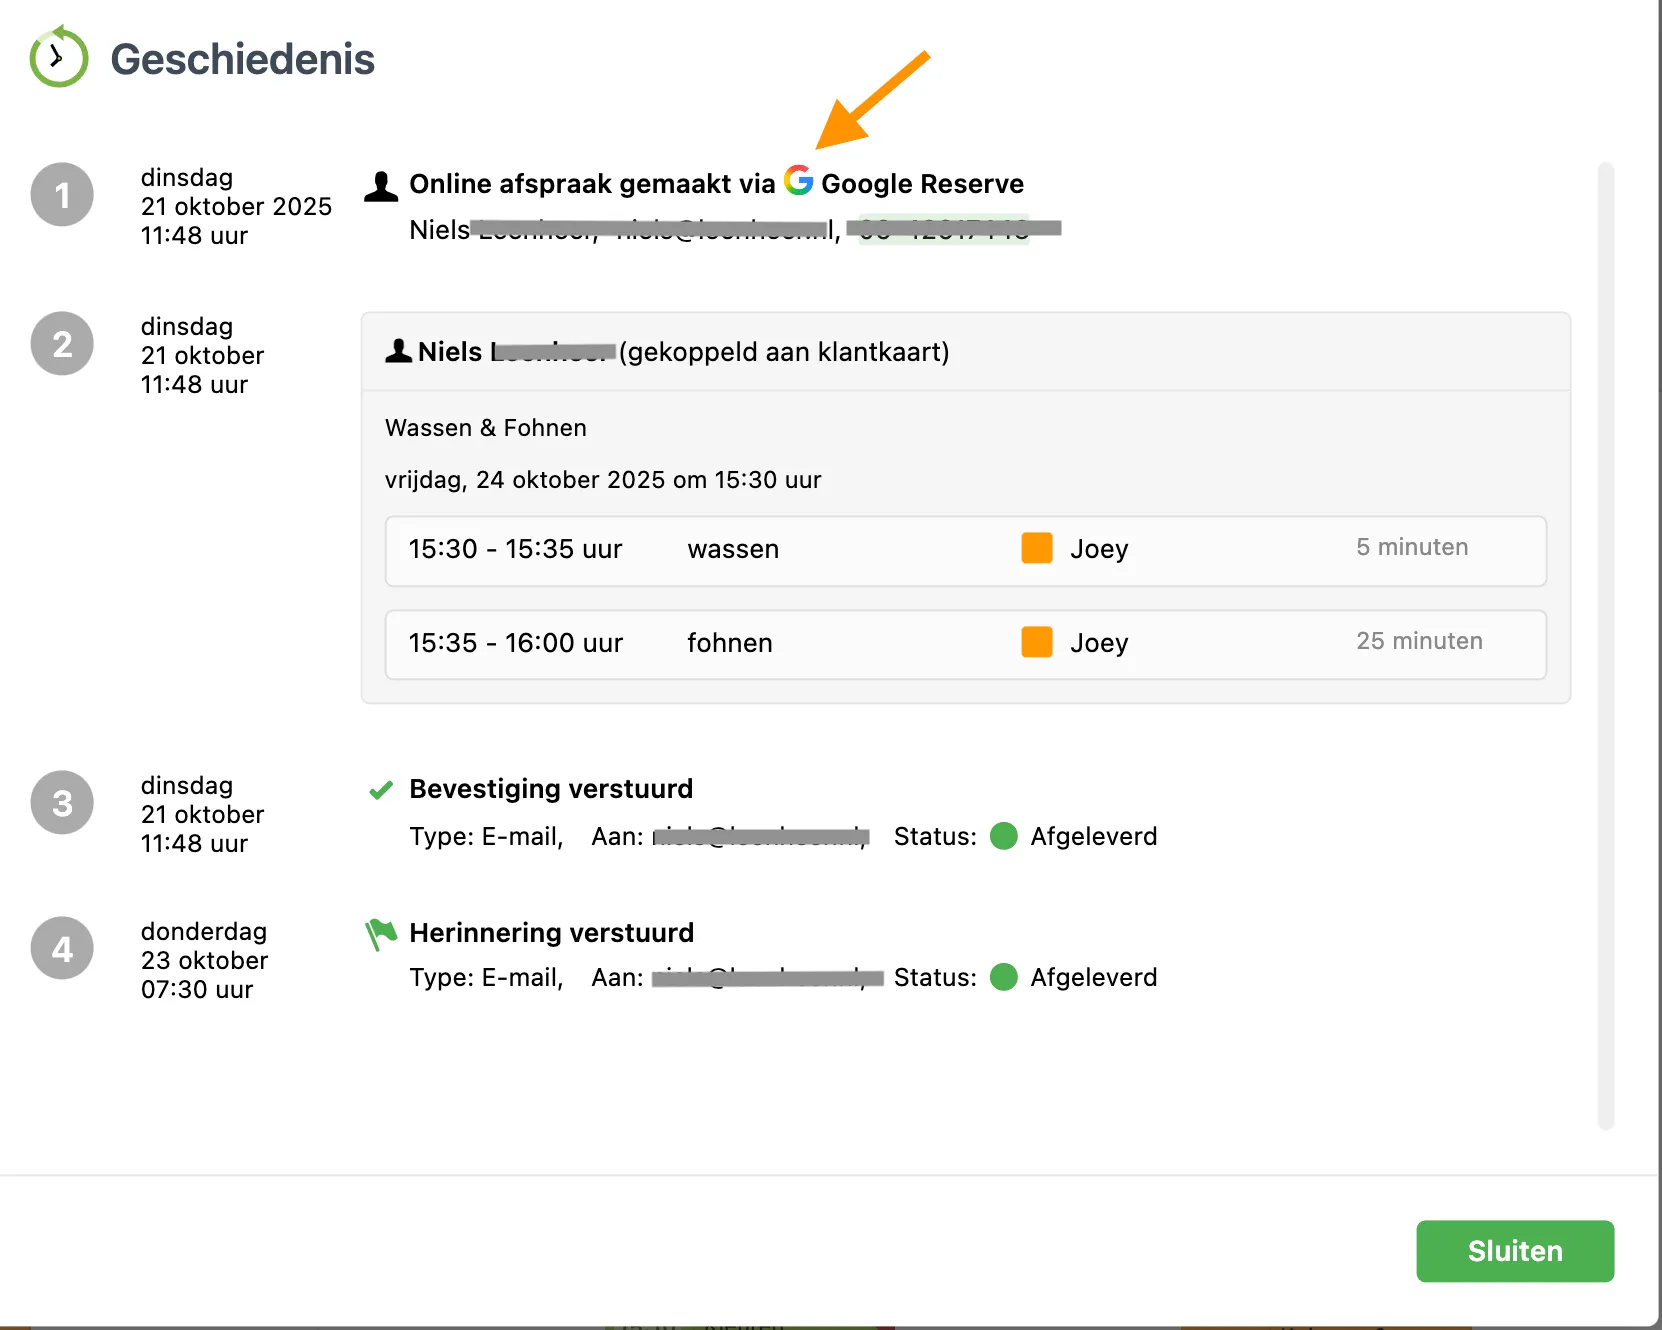Click the green checkmark beside Bevestiging verstuurd
1662x1330 pixels.
click(x=381, y=790)
